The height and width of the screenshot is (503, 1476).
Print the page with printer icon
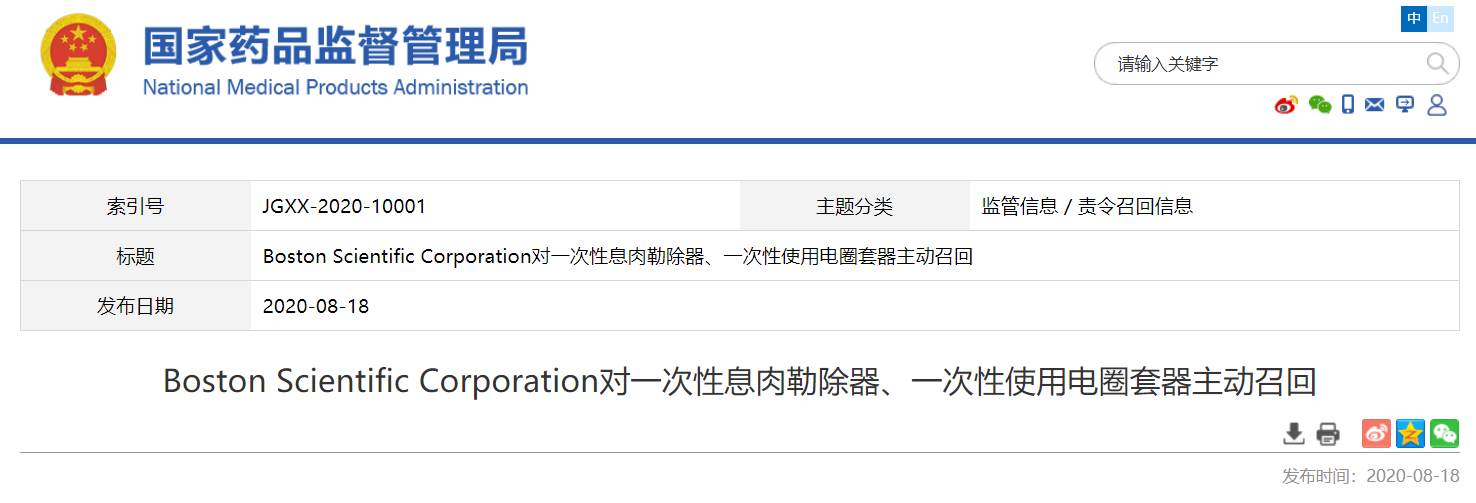click(1328, 433)
